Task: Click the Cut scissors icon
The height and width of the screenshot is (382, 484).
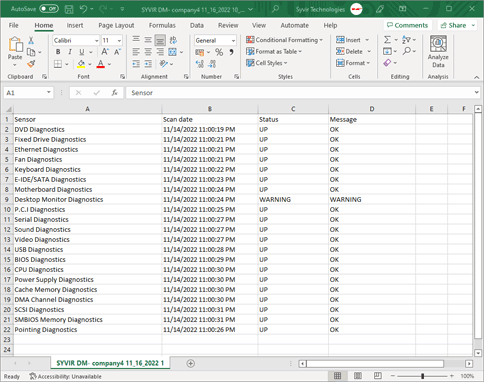Action: pos(31,40)
